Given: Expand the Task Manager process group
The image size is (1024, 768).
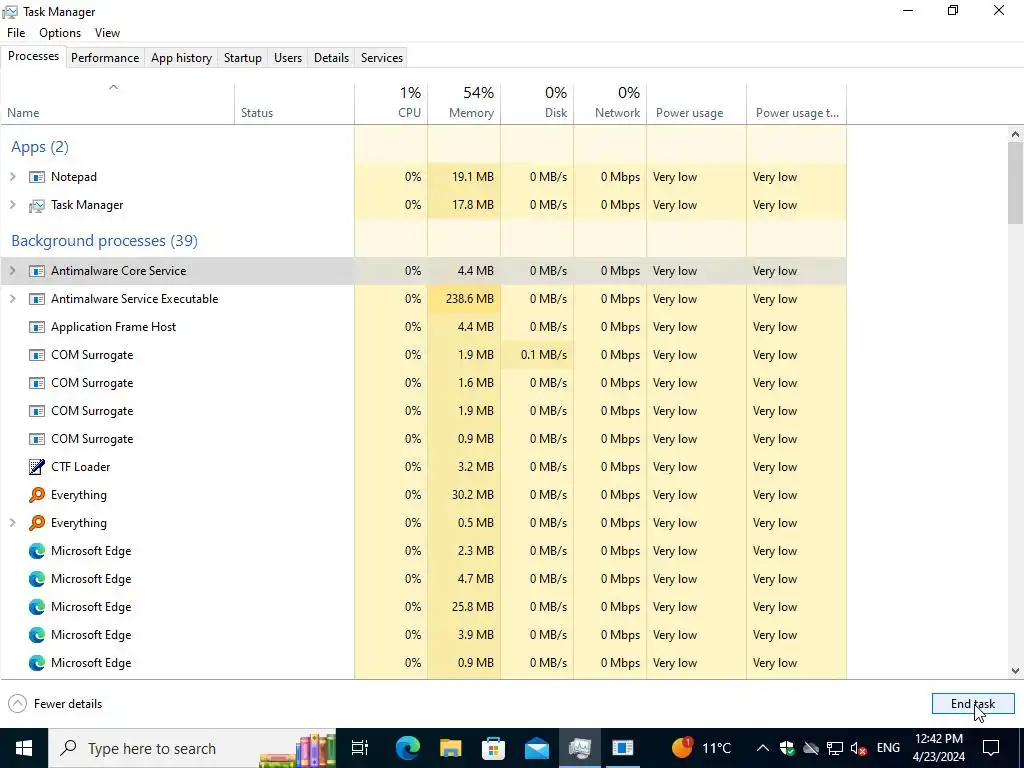Looking at the screenshot, I should (x=12, y=205).
